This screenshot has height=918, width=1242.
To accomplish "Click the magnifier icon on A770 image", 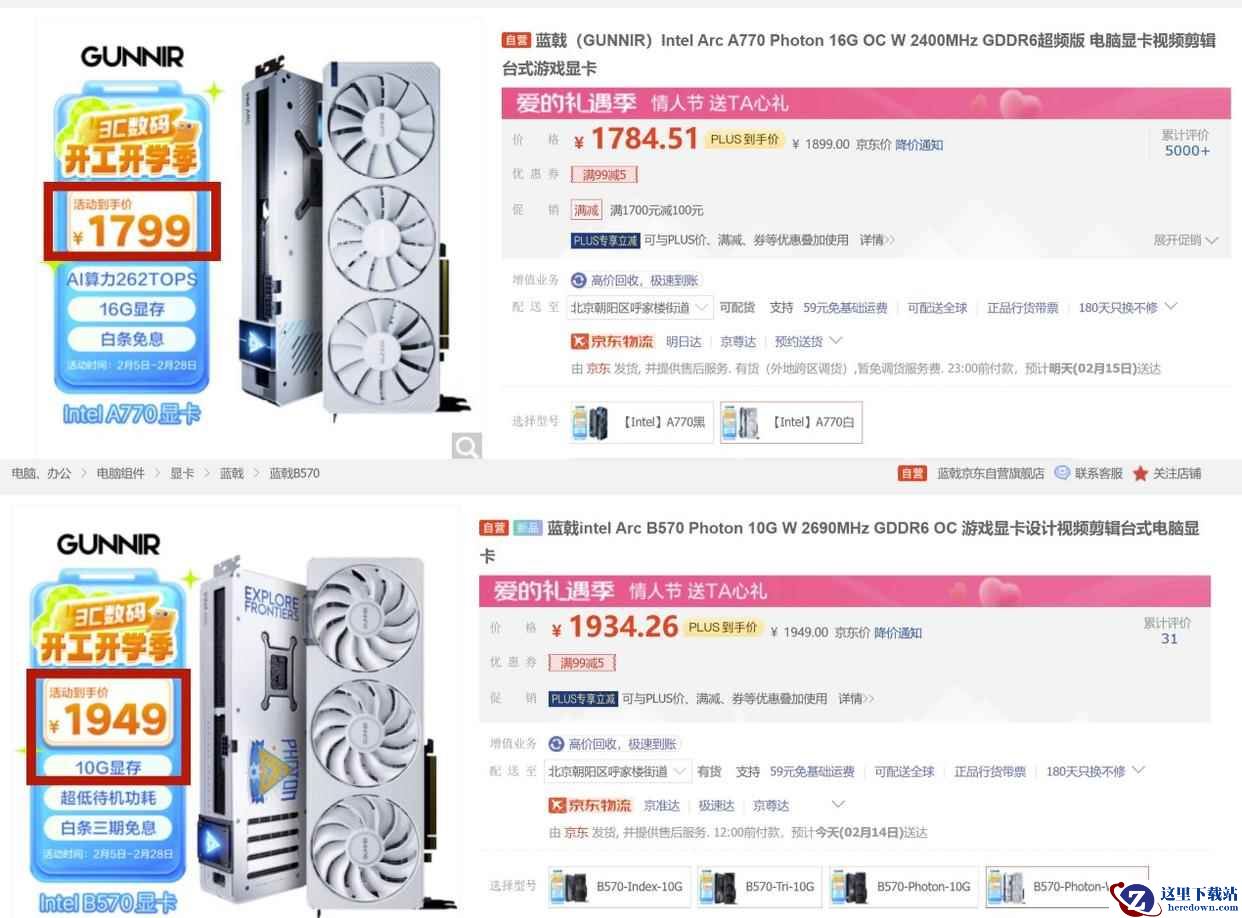I will coord(466,447).
